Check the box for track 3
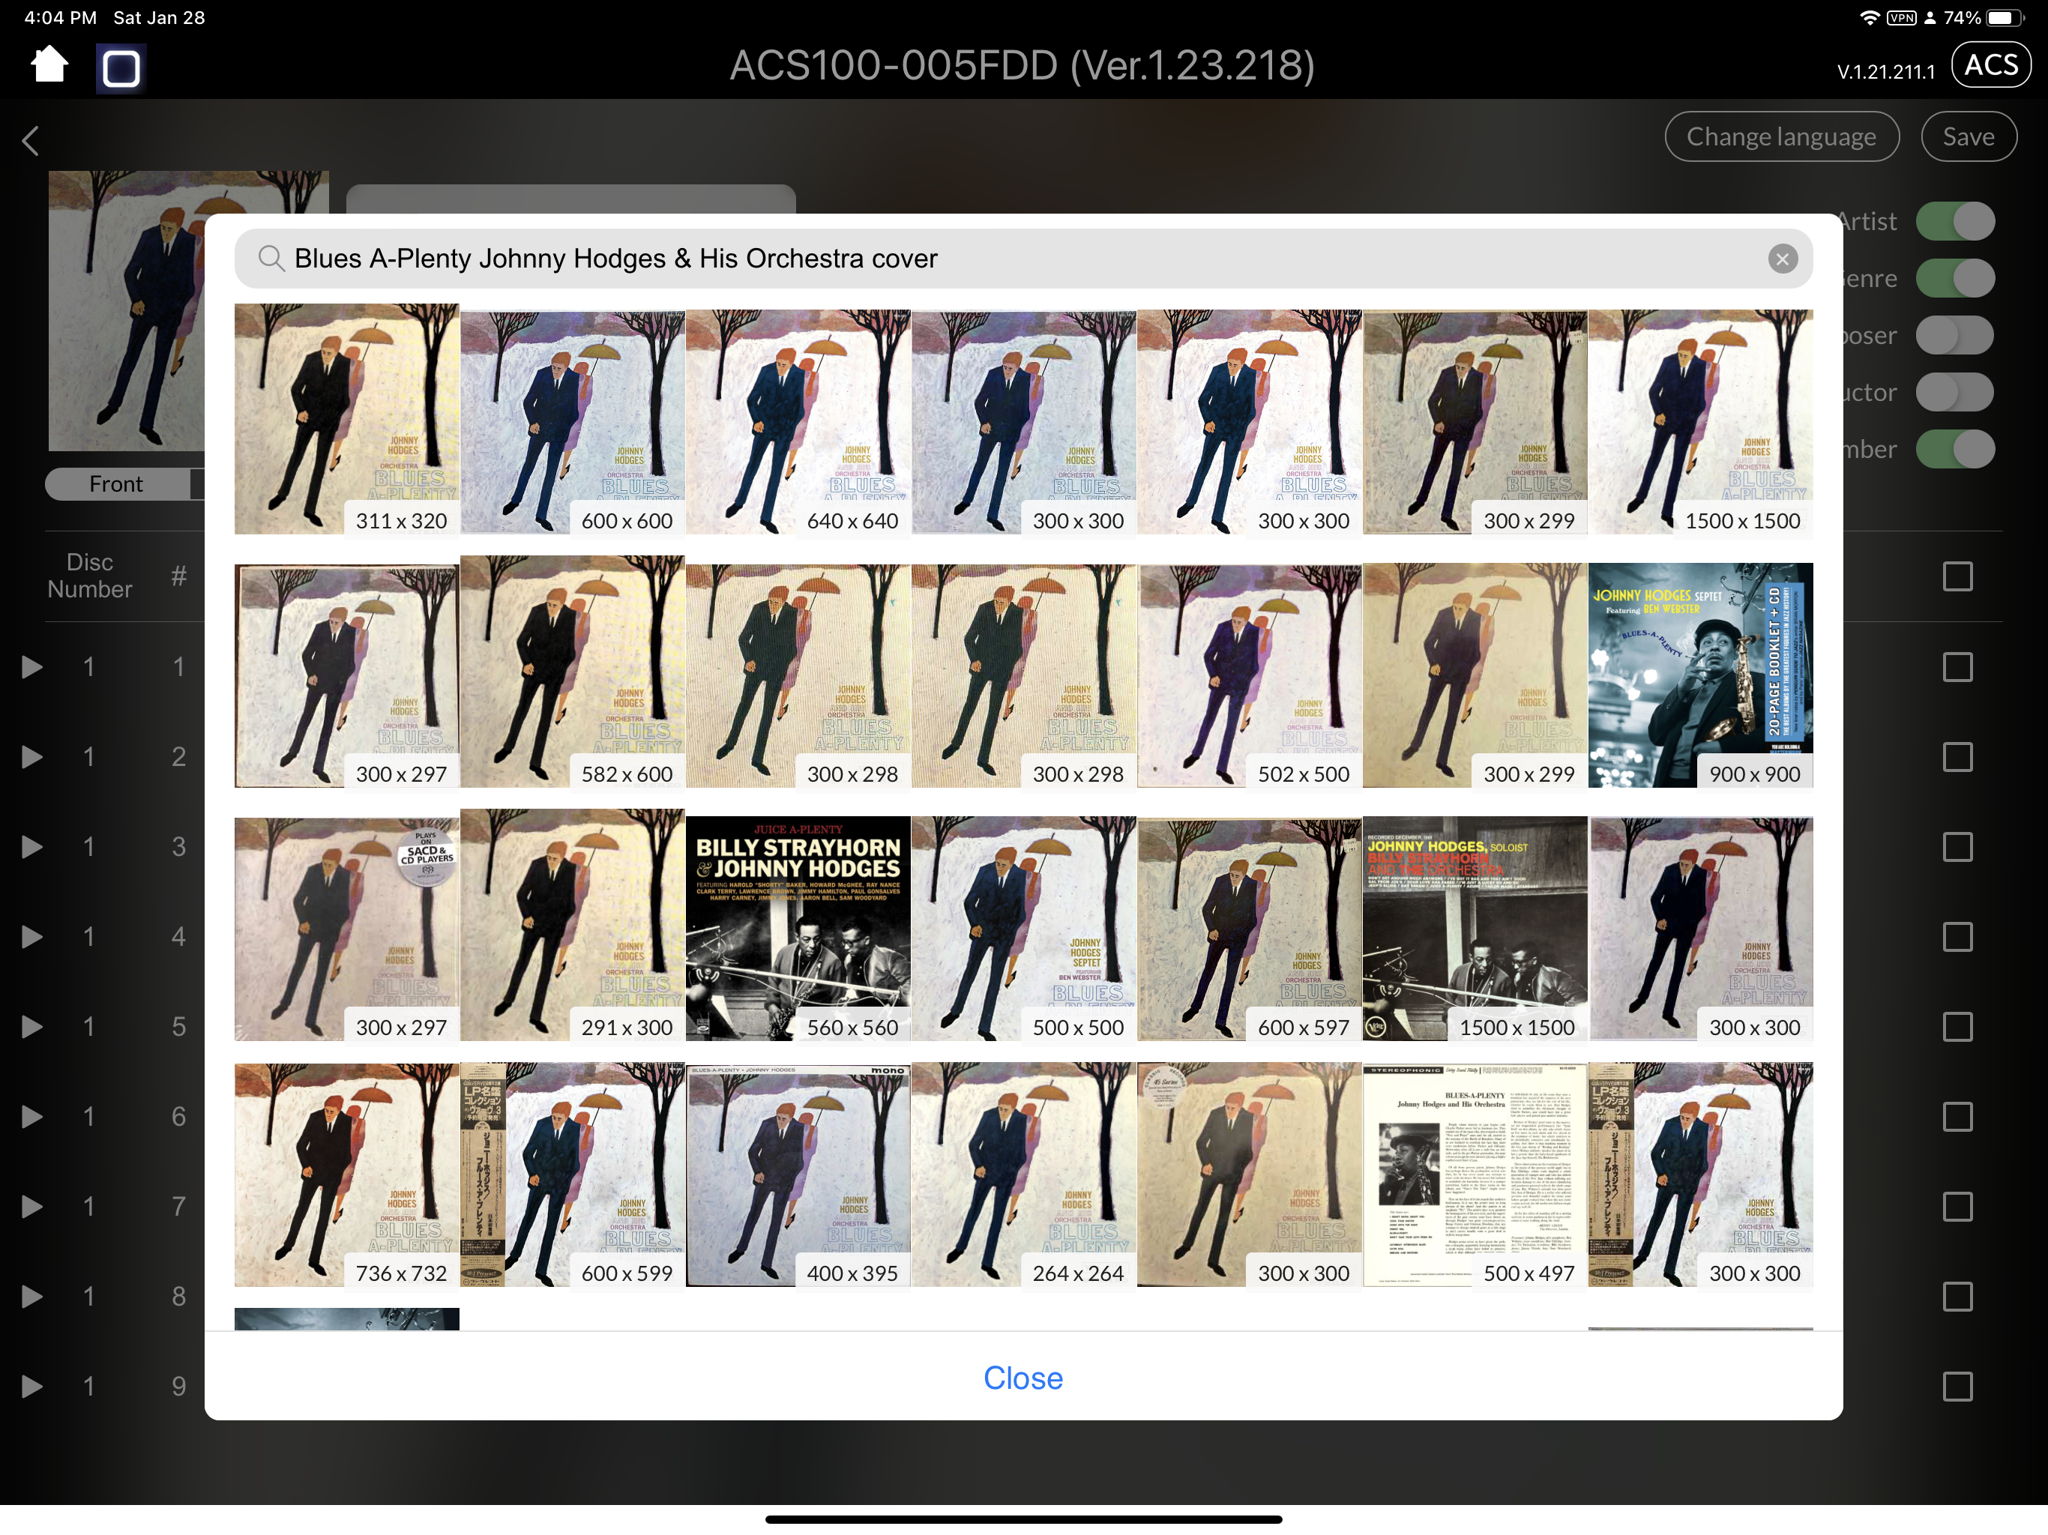2048x1535 pixels. point(1957,847)
